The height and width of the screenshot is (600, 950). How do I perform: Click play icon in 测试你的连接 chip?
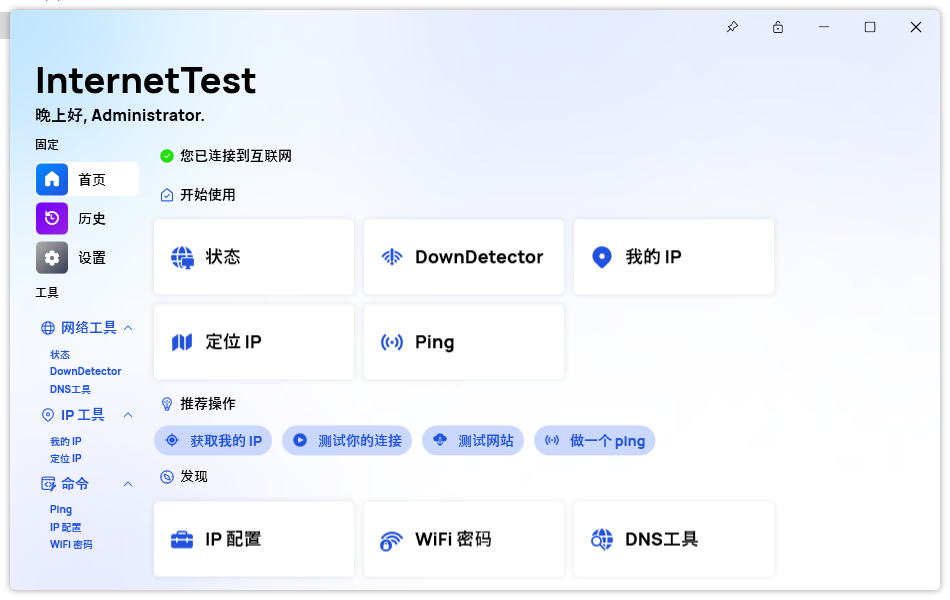point(300,441)
